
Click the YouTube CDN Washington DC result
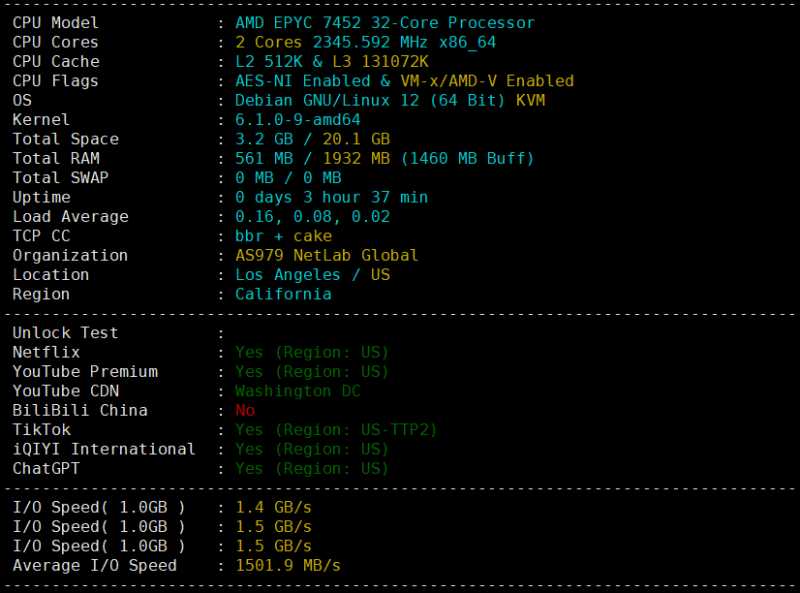pyautogui.click(x=297, y=391)
